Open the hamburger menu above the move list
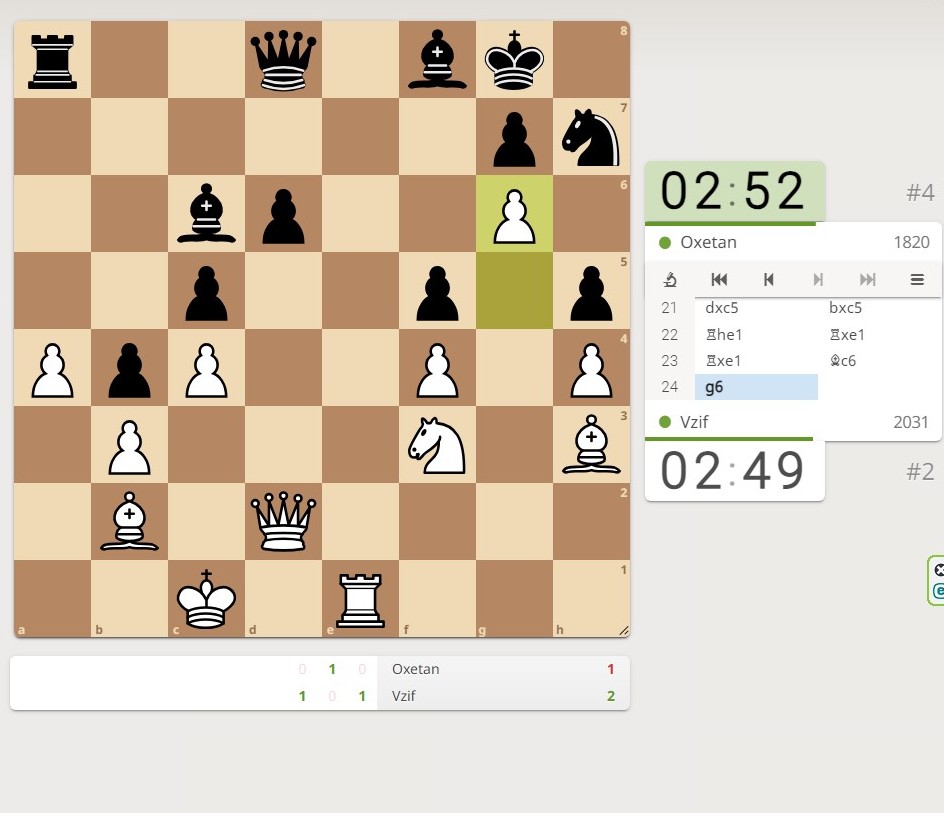This screenshot has height=813, width=944. click(916, 280)
